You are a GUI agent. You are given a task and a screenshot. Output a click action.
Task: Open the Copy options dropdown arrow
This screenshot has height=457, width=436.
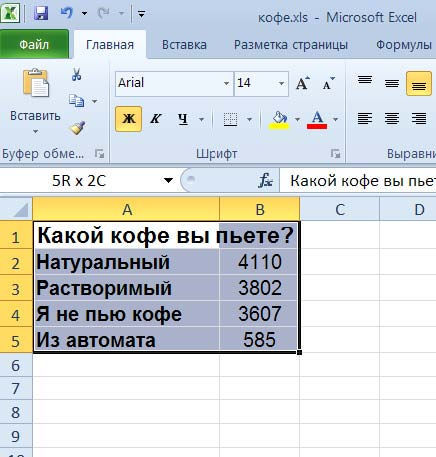(95, 101)
